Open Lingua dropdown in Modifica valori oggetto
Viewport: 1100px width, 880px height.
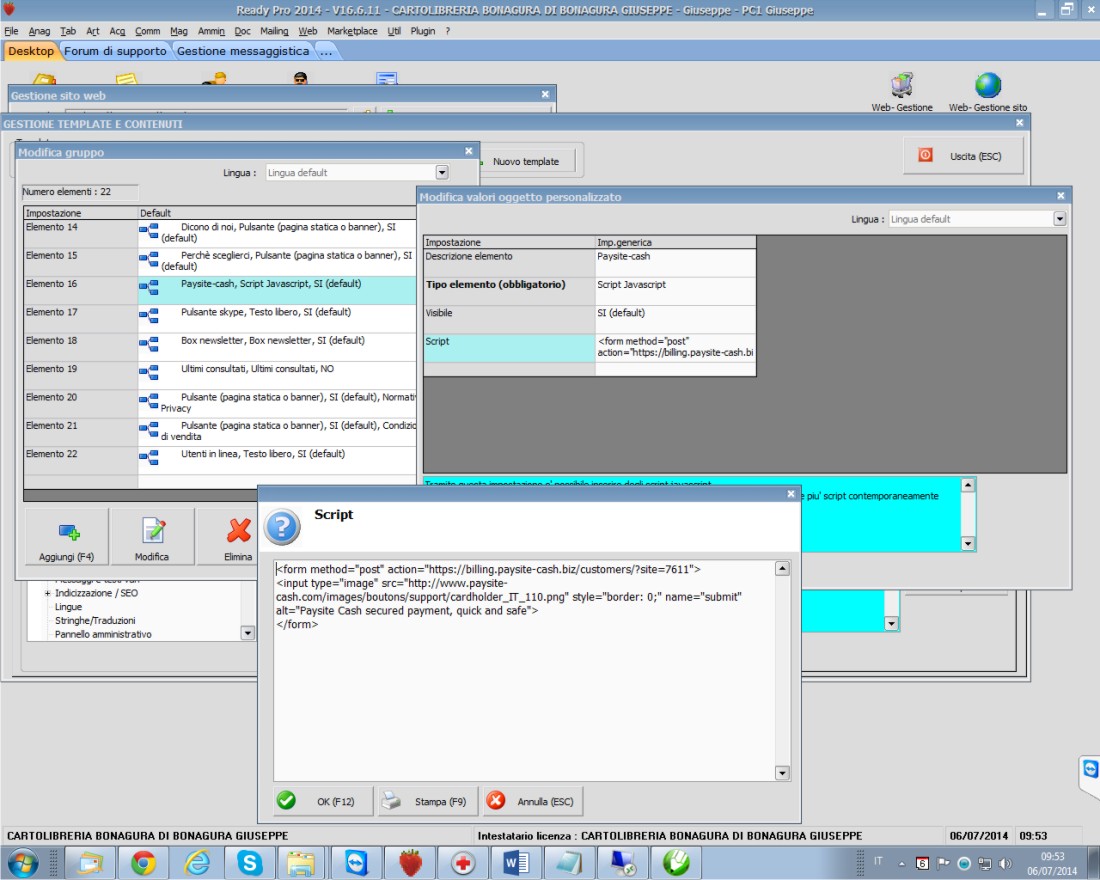(1060, 219)
